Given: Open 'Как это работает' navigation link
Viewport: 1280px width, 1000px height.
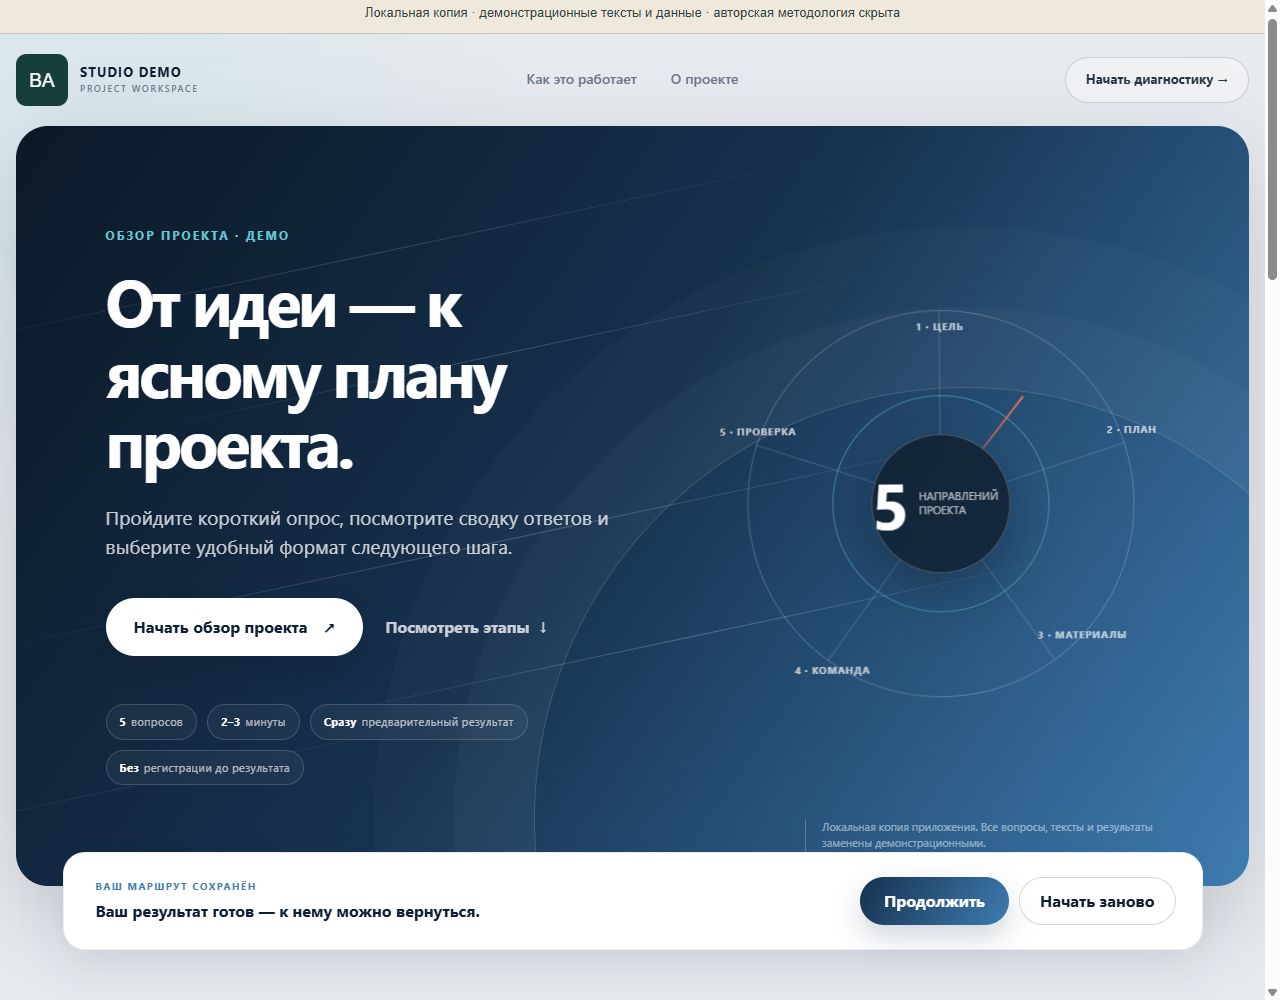Looking at the screenshot, I should 581,79.
